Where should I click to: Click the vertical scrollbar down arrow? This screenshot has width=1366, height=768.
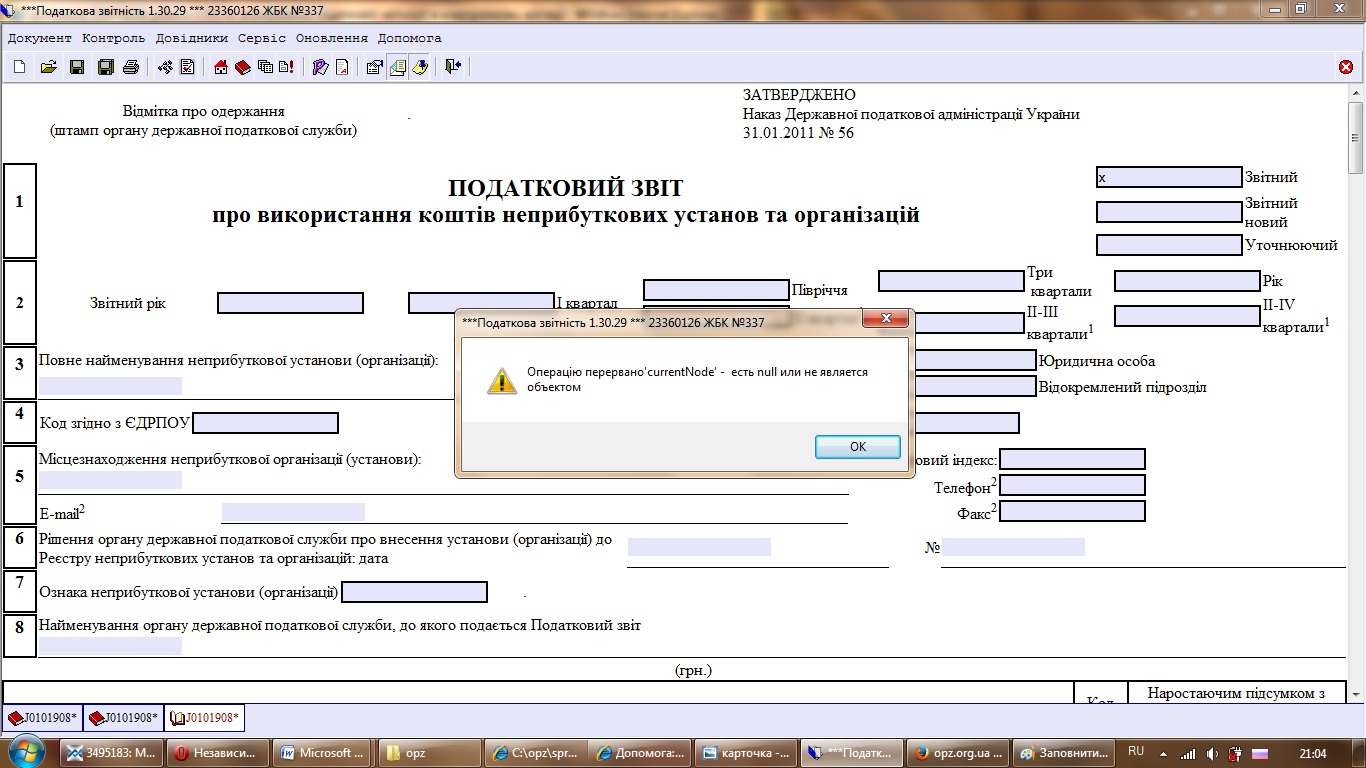point(1356,693)
